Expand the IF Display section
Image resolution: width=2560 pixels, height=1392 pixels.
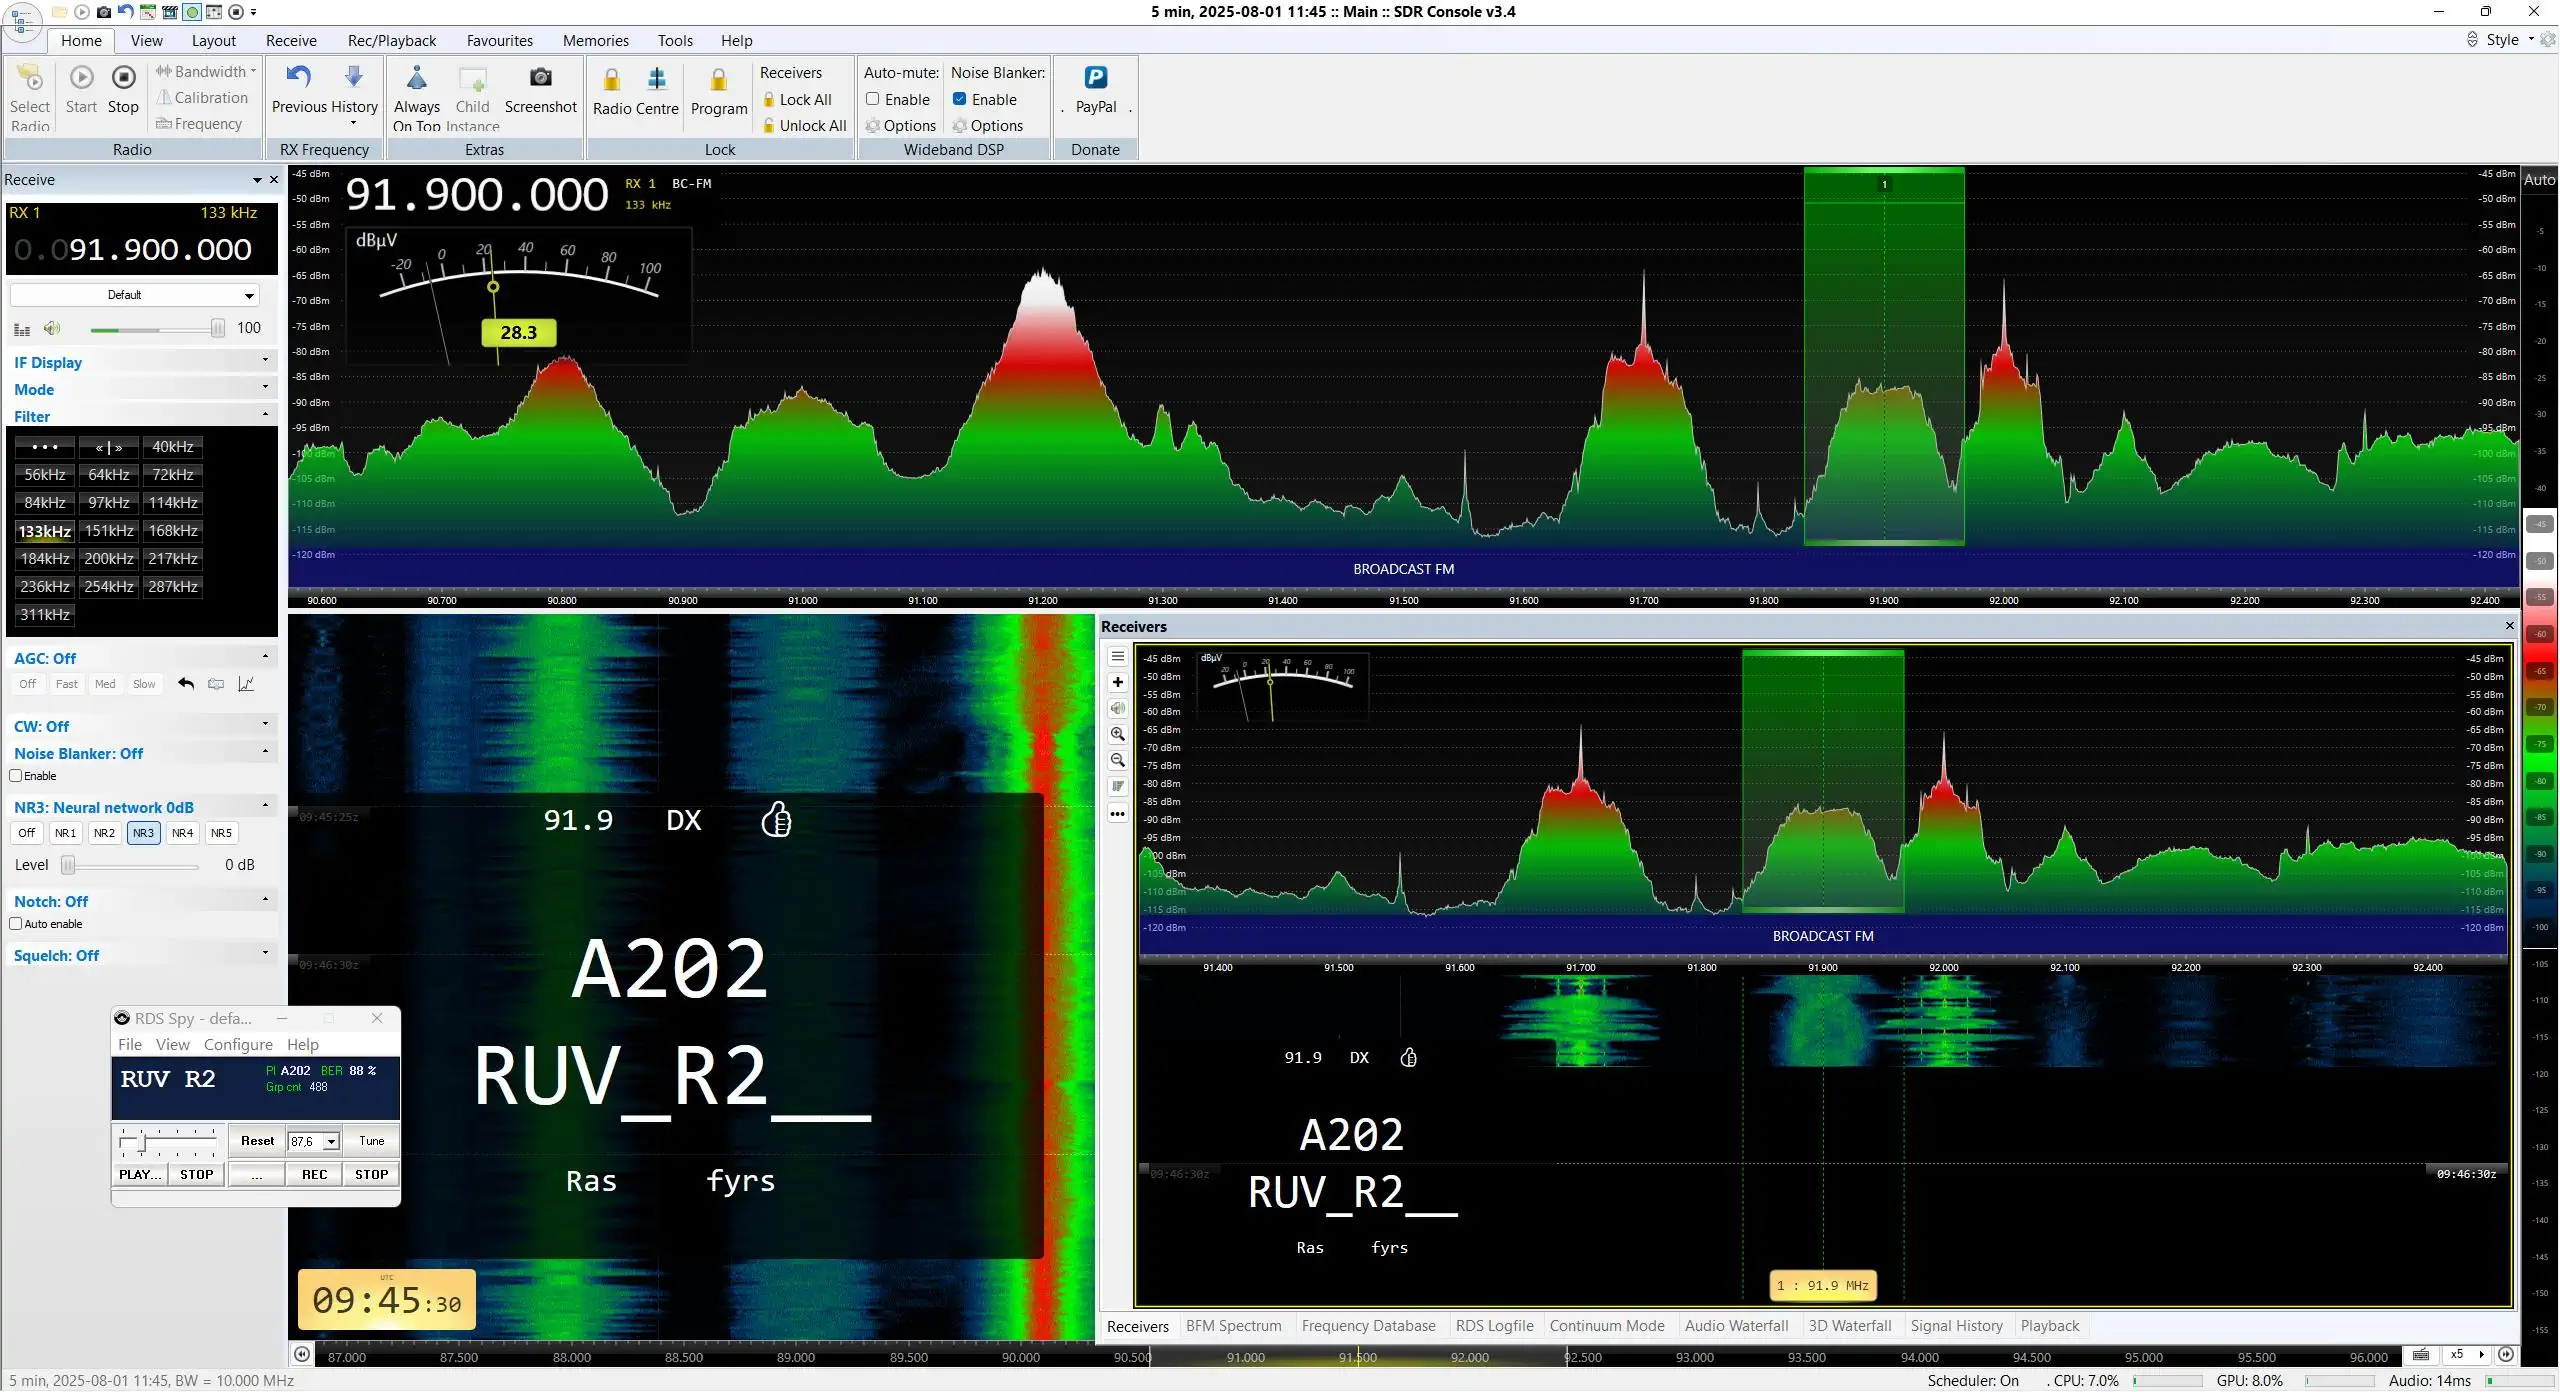[x=140, y=362]
